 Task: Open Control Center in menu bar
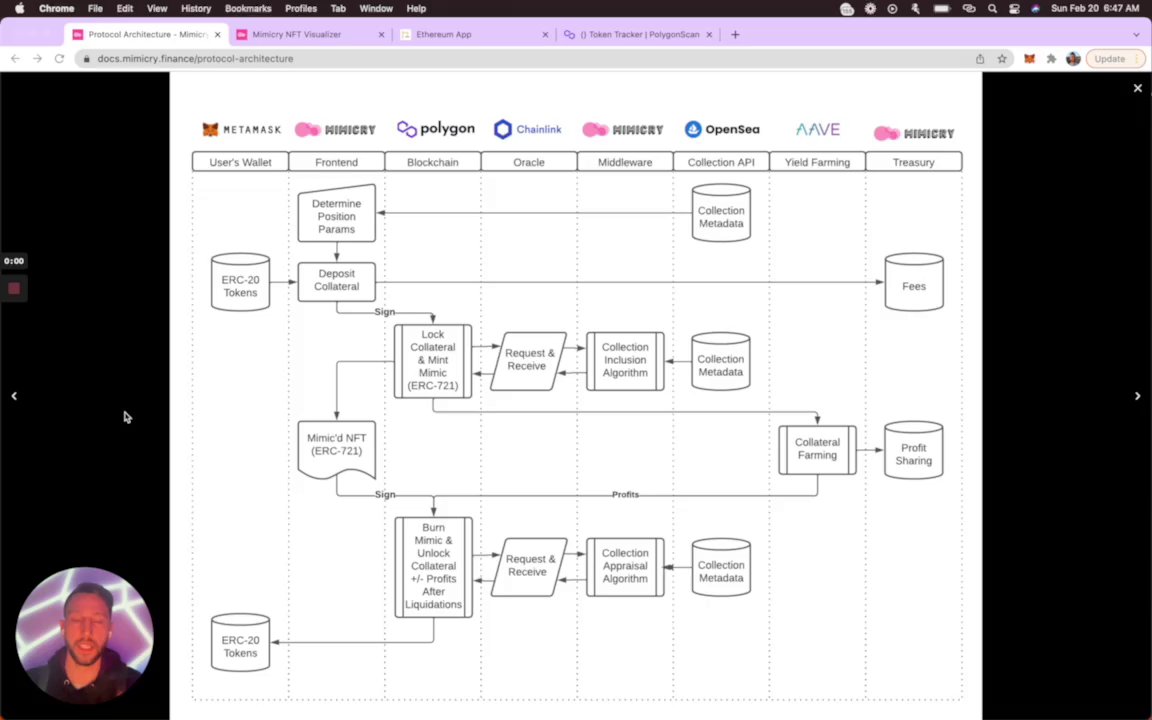pos(1015,9)
